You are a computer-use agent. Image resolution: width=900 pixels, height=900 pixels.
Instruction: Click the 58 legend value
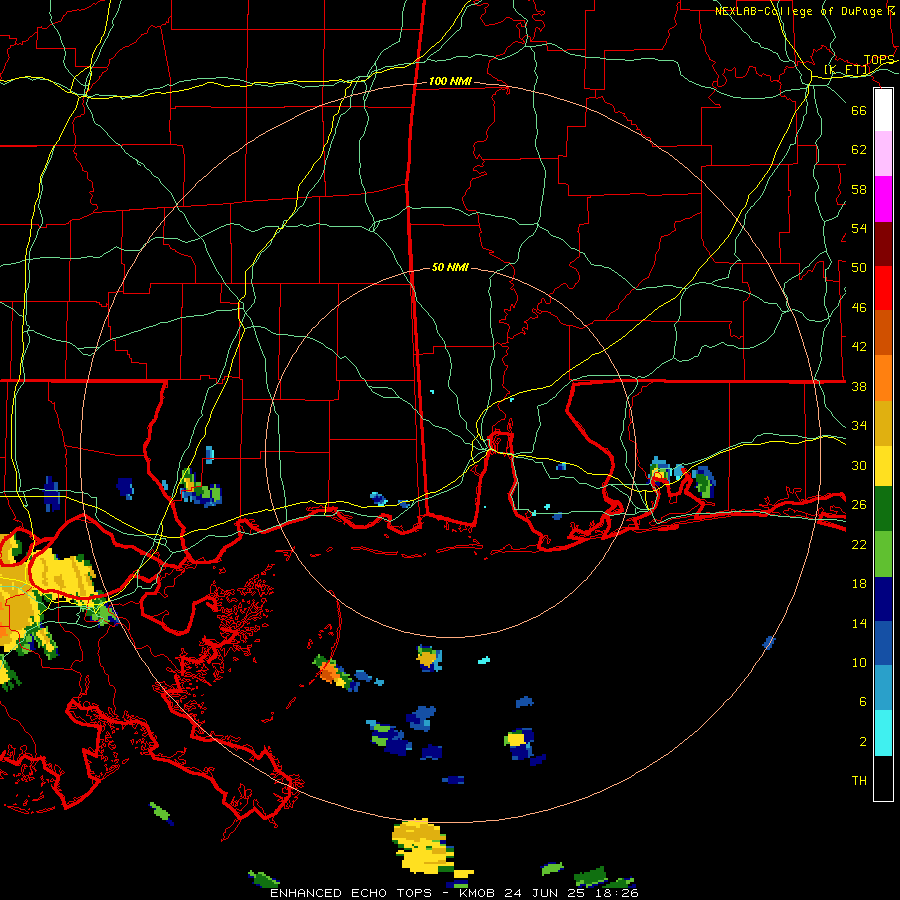click(859, 189)
